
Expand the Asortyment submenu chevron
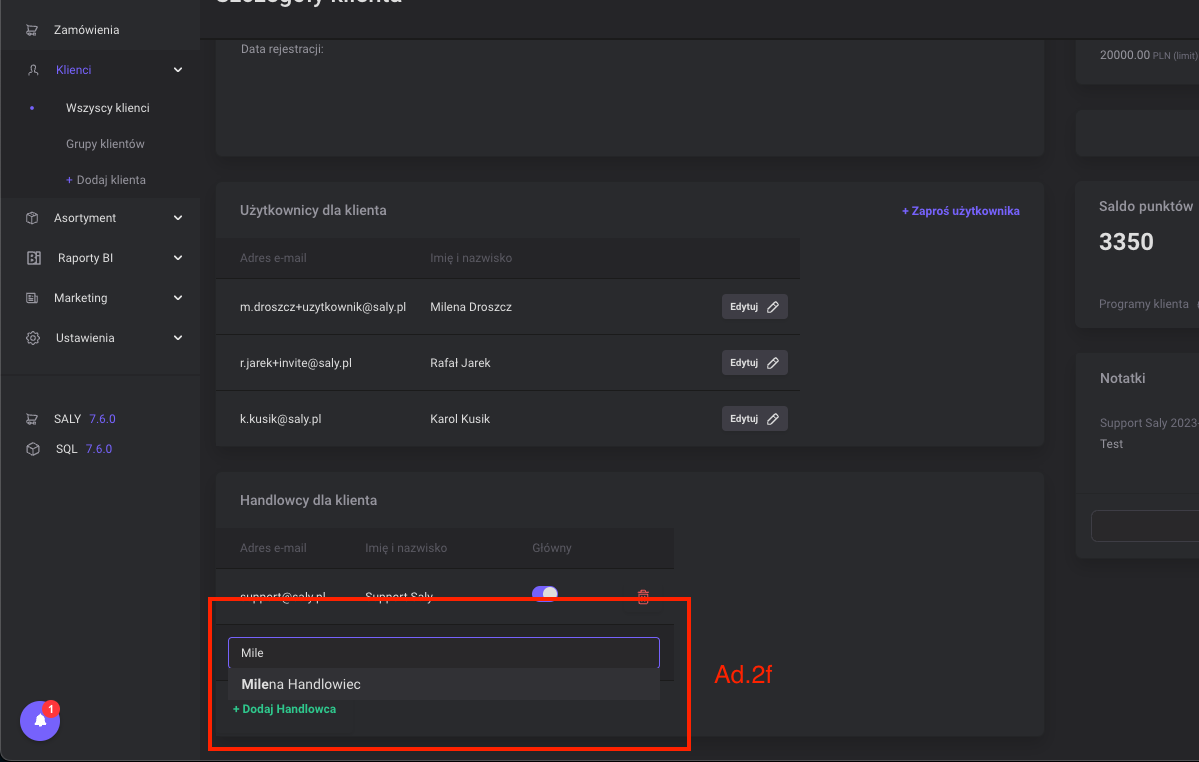(178, 218)
